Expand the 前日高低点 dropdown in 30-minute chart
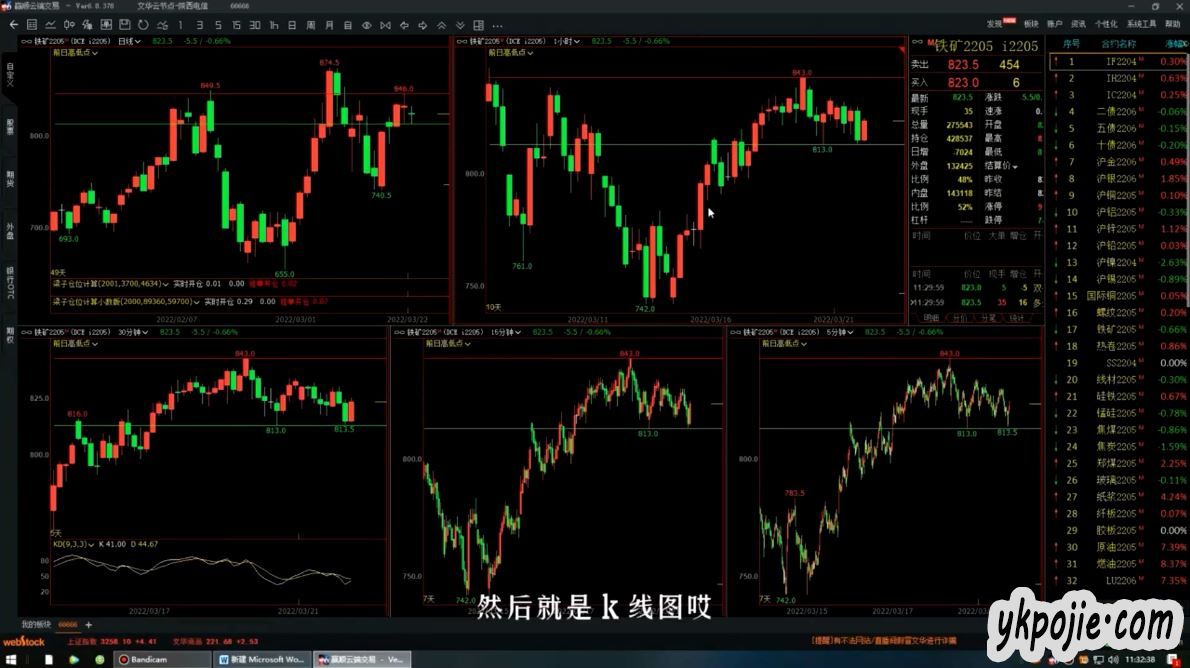 [76, 342]
